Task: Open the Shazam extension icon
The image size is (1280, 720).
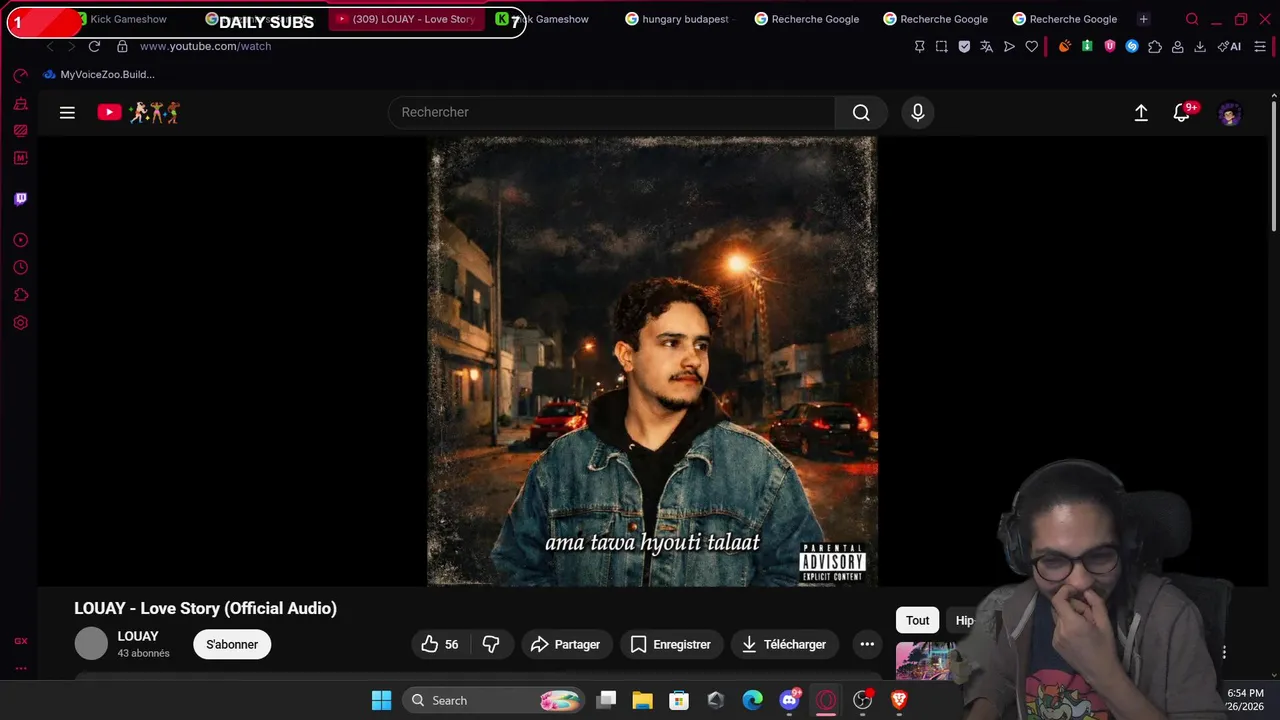Action: point(1132,46)
